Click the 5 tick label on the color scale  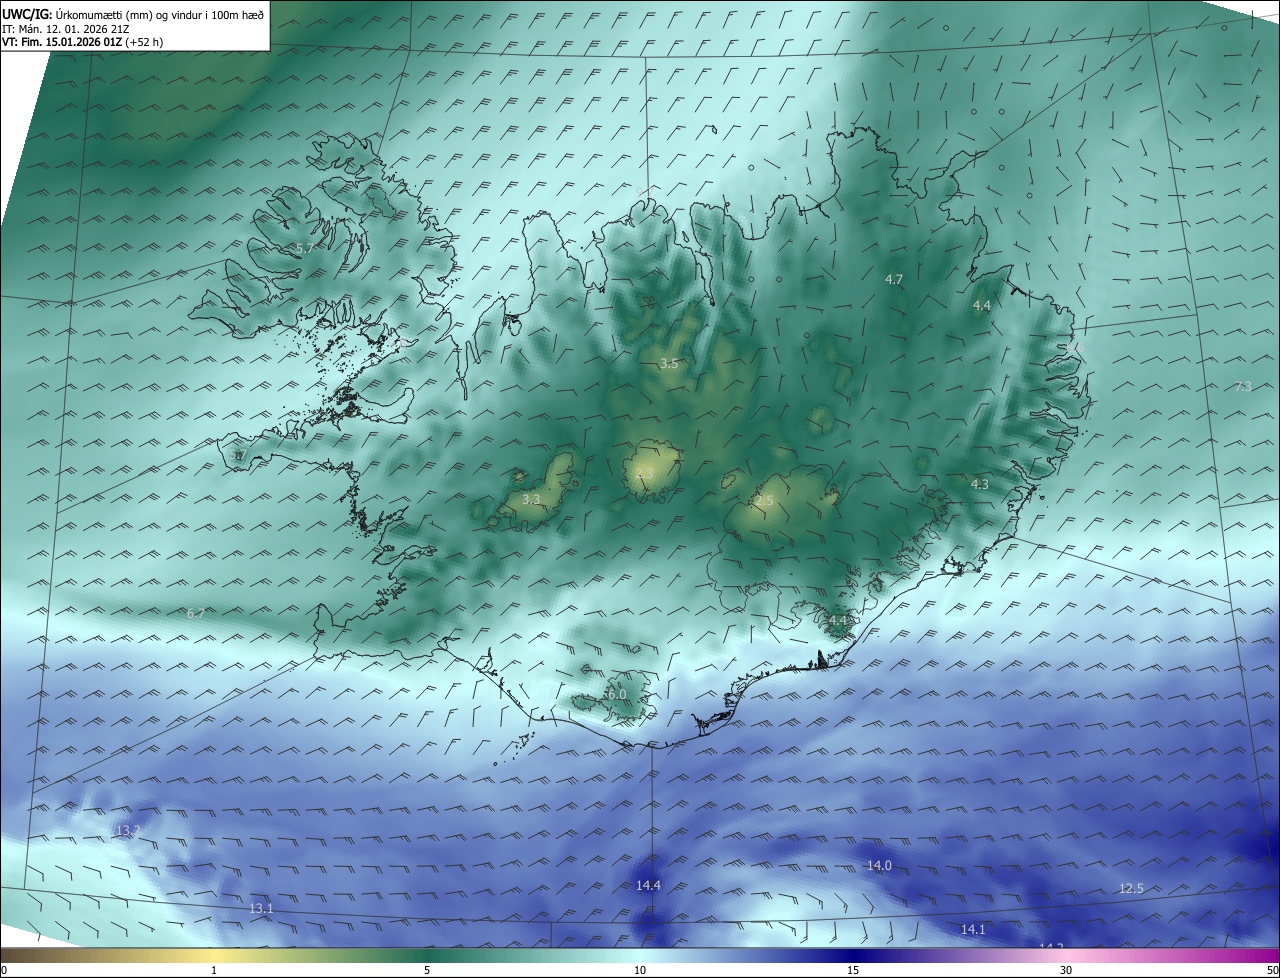point(427,970)
